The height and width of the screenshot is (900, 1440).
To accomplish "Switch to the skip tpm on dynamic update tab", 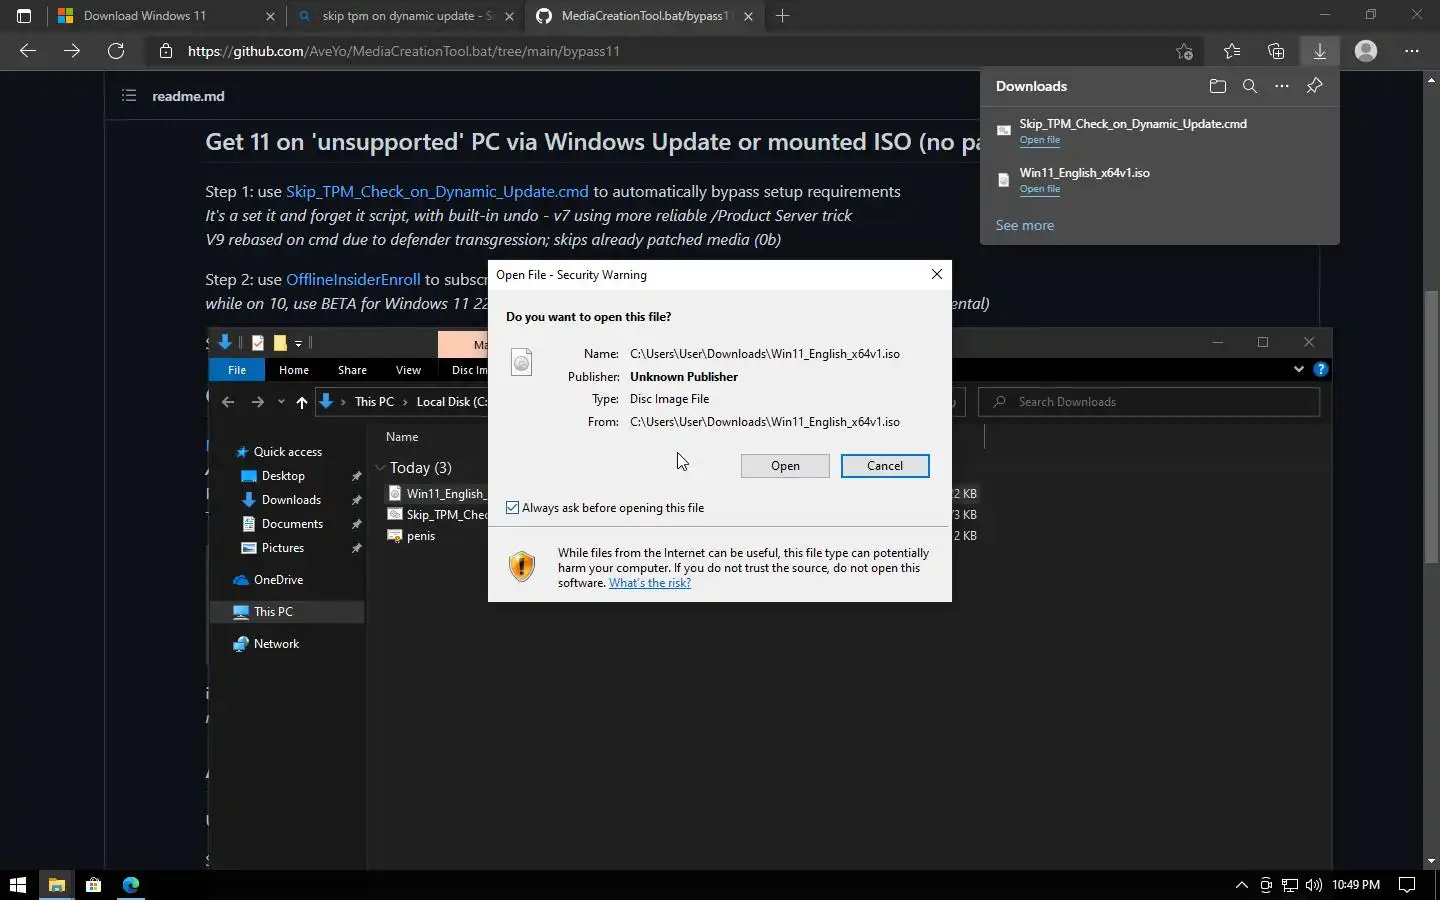I will 405,16.
